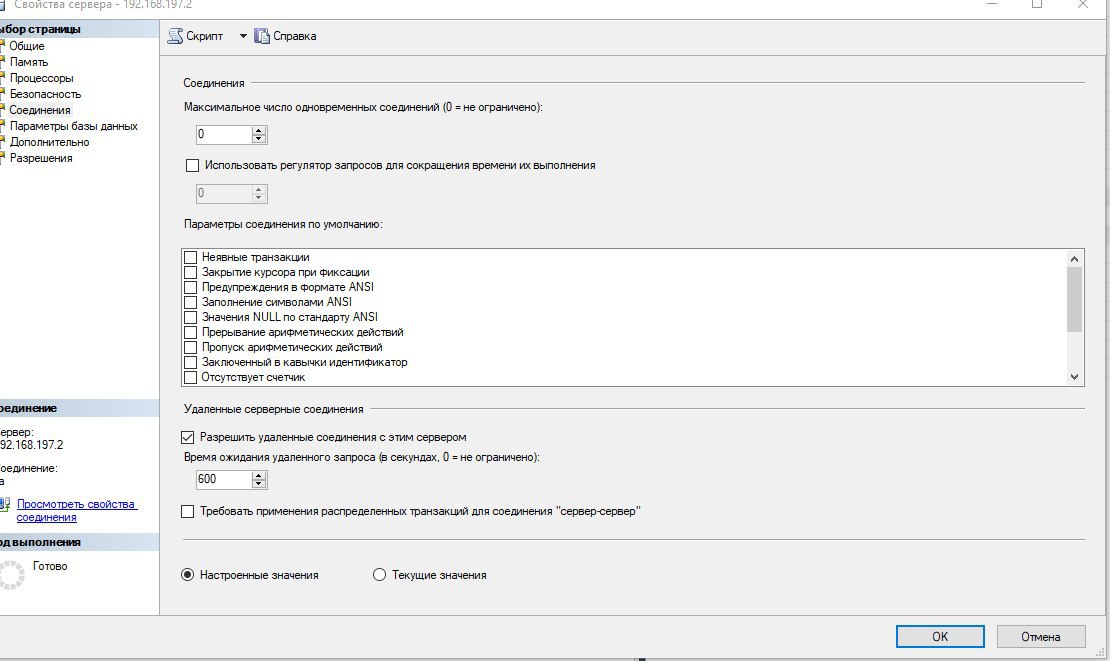Image resolution: width=1110 pixels, height=661 pixels.
Task: Open the Память page
Action: coord(28,62)
